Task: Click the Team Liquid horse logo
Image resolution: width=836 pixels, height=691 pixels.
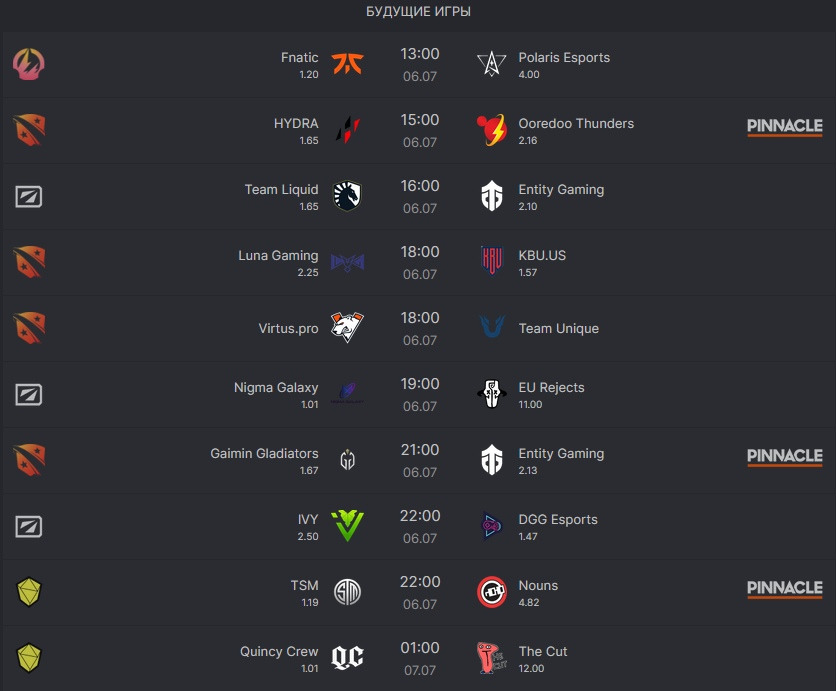Action: coord(347,196)
